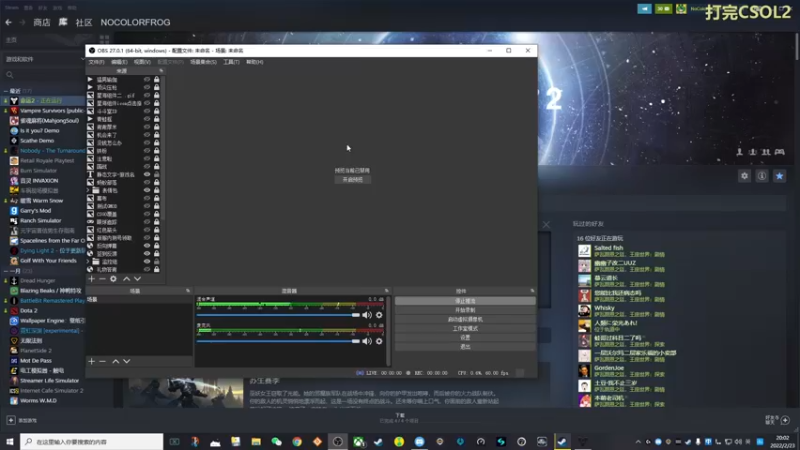Click the Windows Start button
This screenshot has height=450, width=800.
10,442
